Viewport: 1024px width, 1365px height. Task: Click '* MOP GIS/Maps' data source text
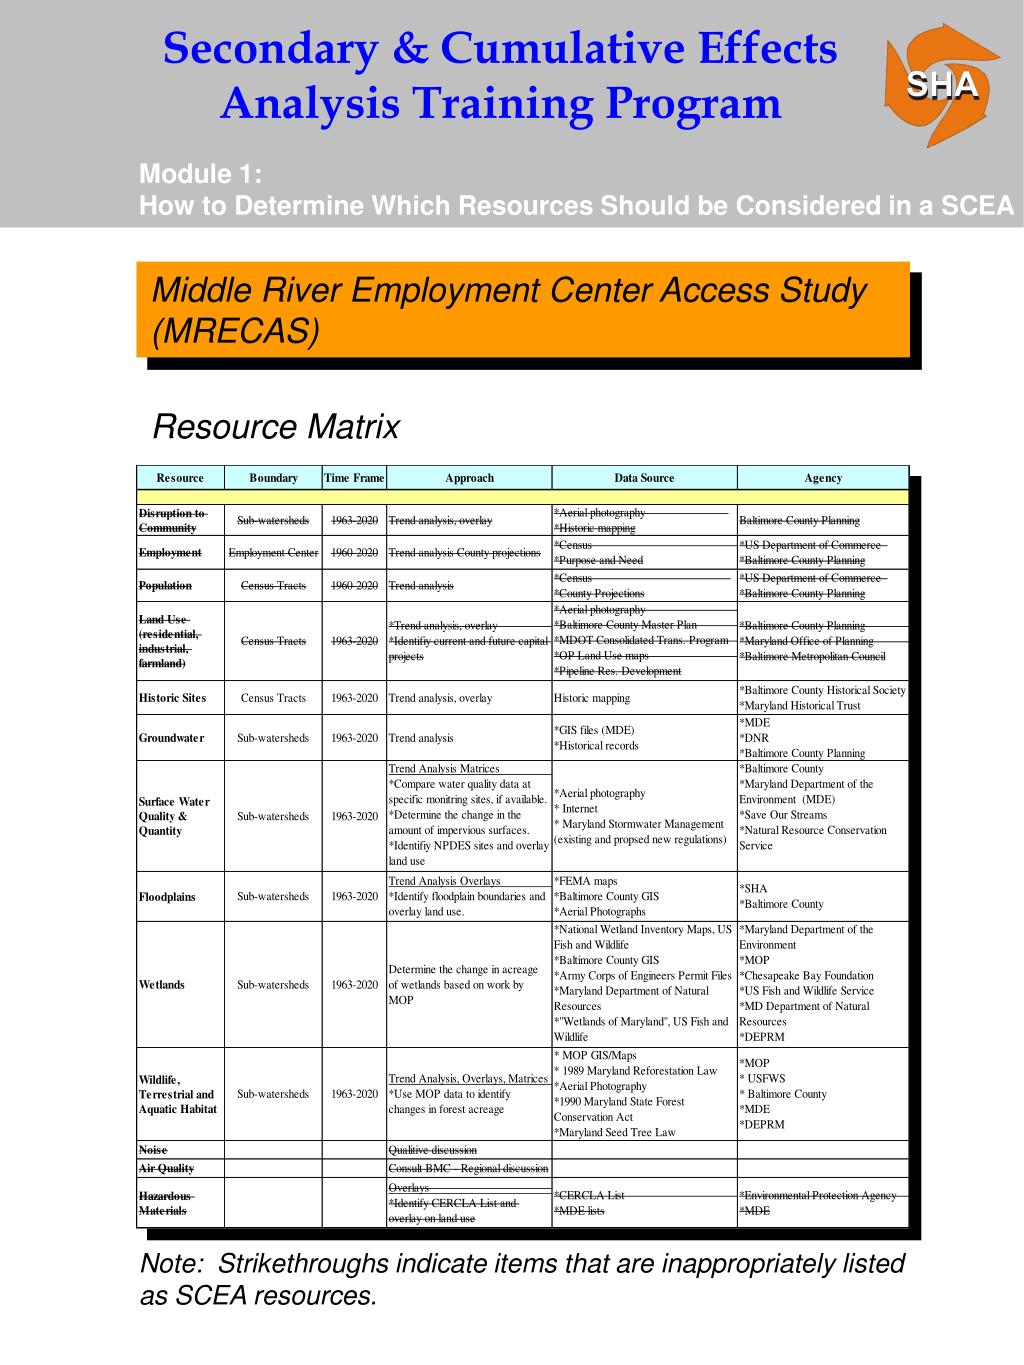[x=595, y=1055]
